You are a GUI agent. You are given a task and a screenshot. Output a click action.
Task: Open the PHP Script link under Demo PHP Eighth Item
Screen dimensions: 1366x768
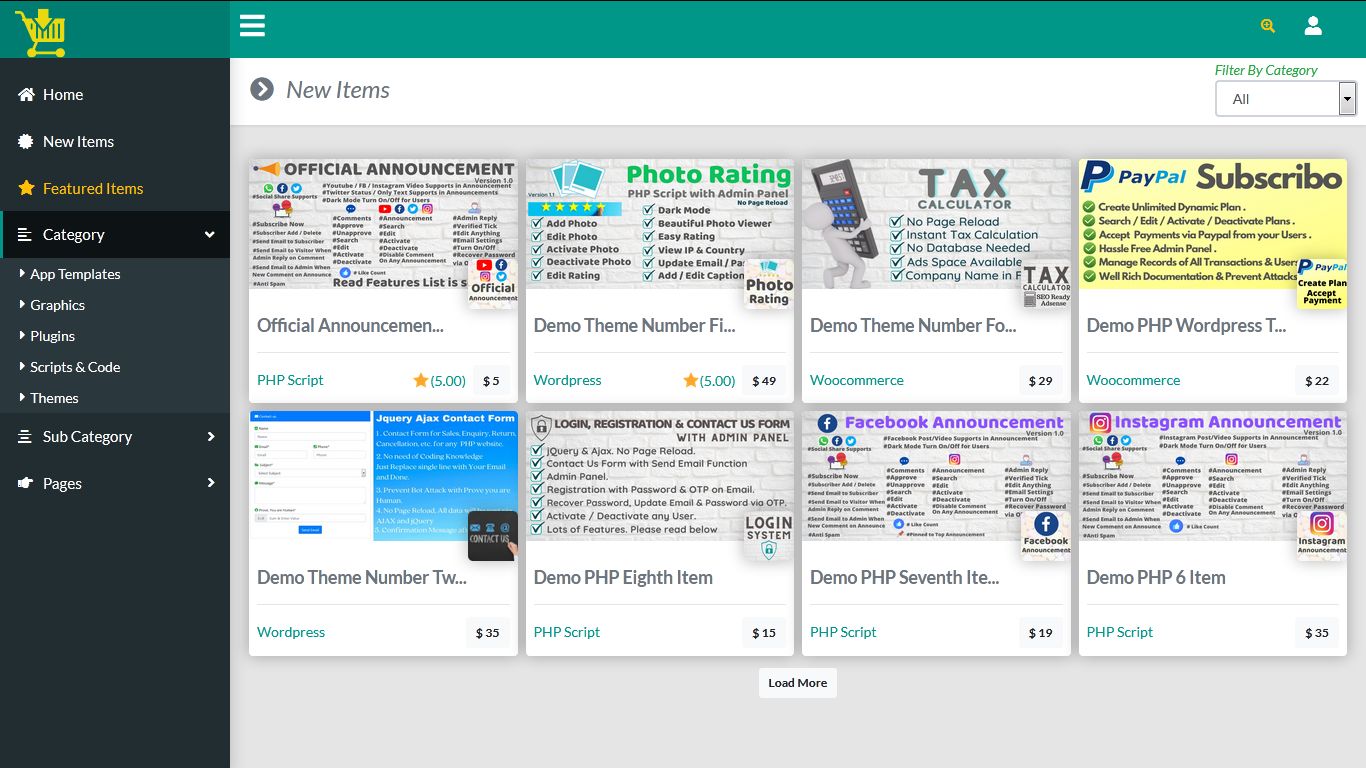pyautogui.click(x=566, y=632)
